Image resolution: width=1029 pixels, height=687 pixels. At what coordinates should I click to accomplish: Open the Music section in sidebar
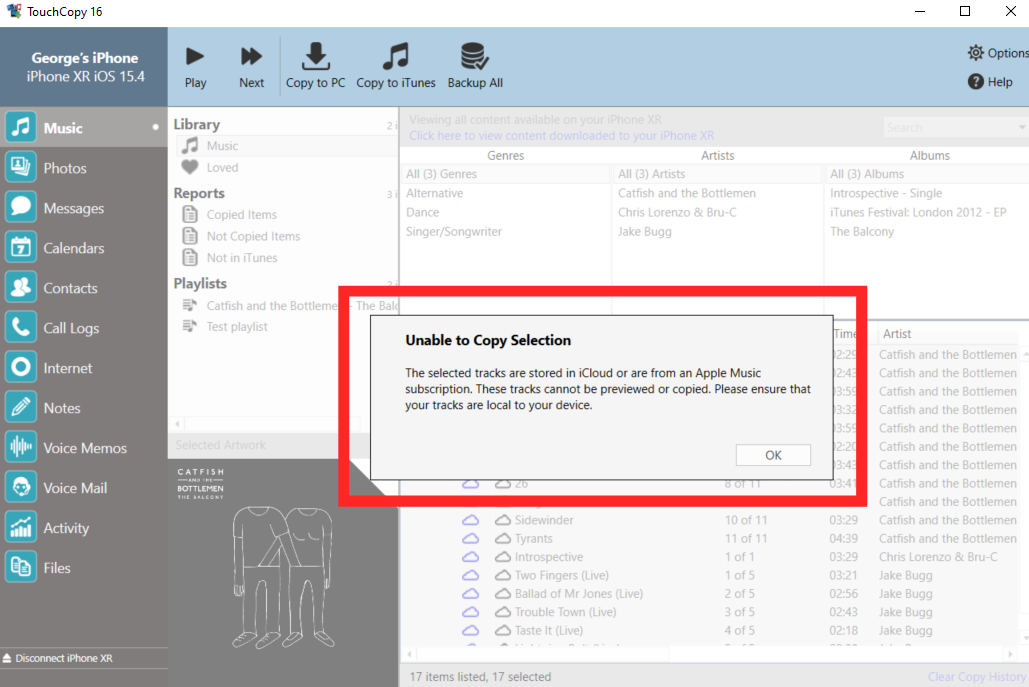point(83,127)
